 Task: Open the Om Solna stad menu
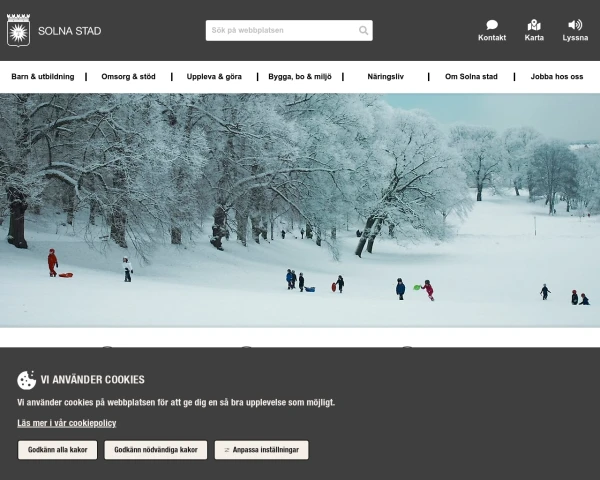pos(471,77)
